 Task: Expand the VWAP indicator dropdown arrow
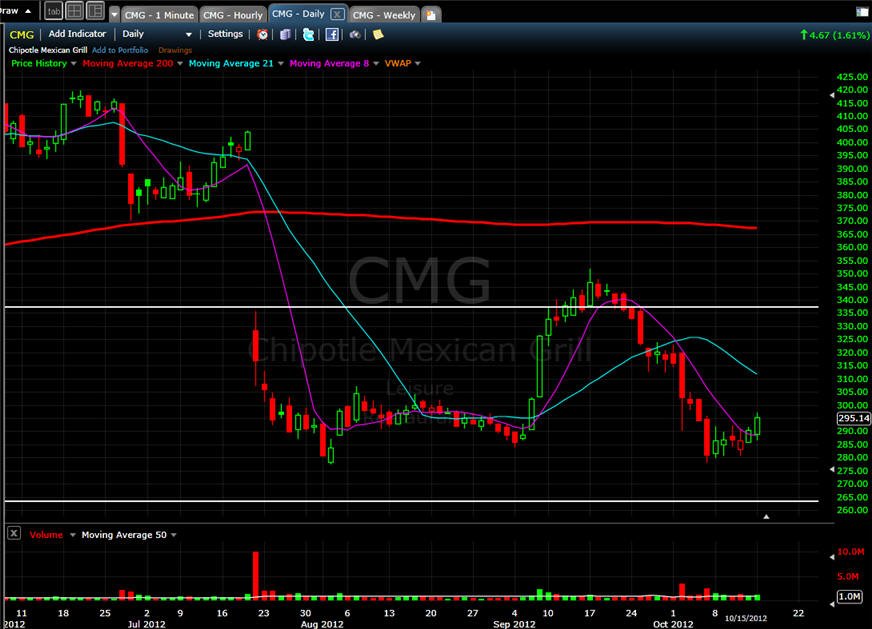tap(418, 63)
